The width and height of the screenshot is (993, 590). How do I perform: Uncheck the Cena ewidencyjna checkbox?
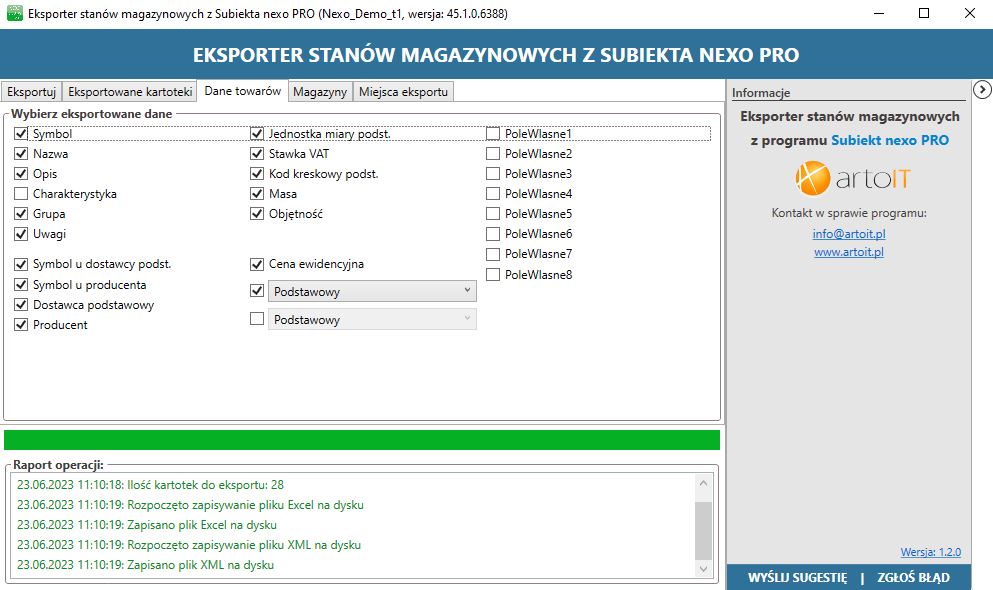coord(258,263)
